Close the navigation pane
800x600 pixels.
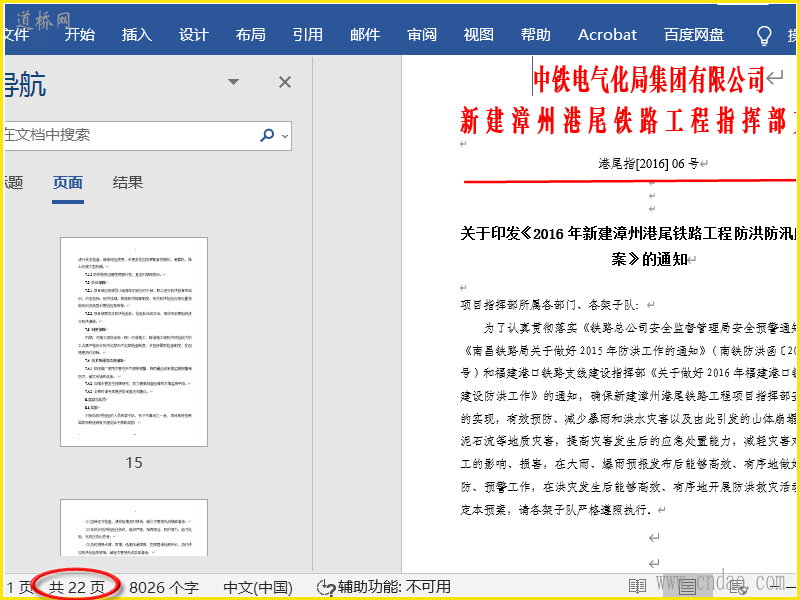(285, 82)
